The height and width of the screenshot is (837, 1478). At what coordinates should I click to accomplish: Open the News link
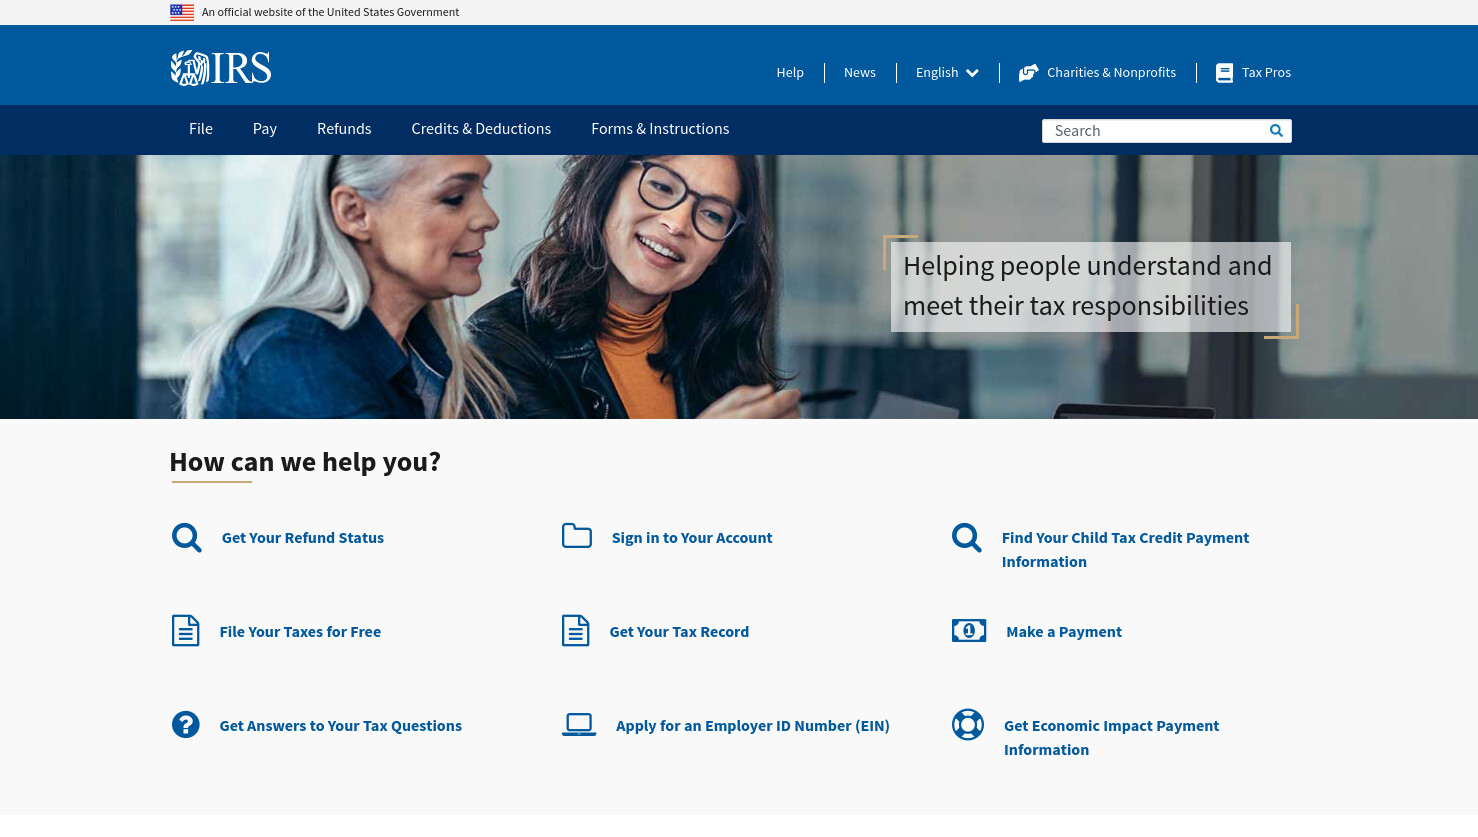pos(860,73)
